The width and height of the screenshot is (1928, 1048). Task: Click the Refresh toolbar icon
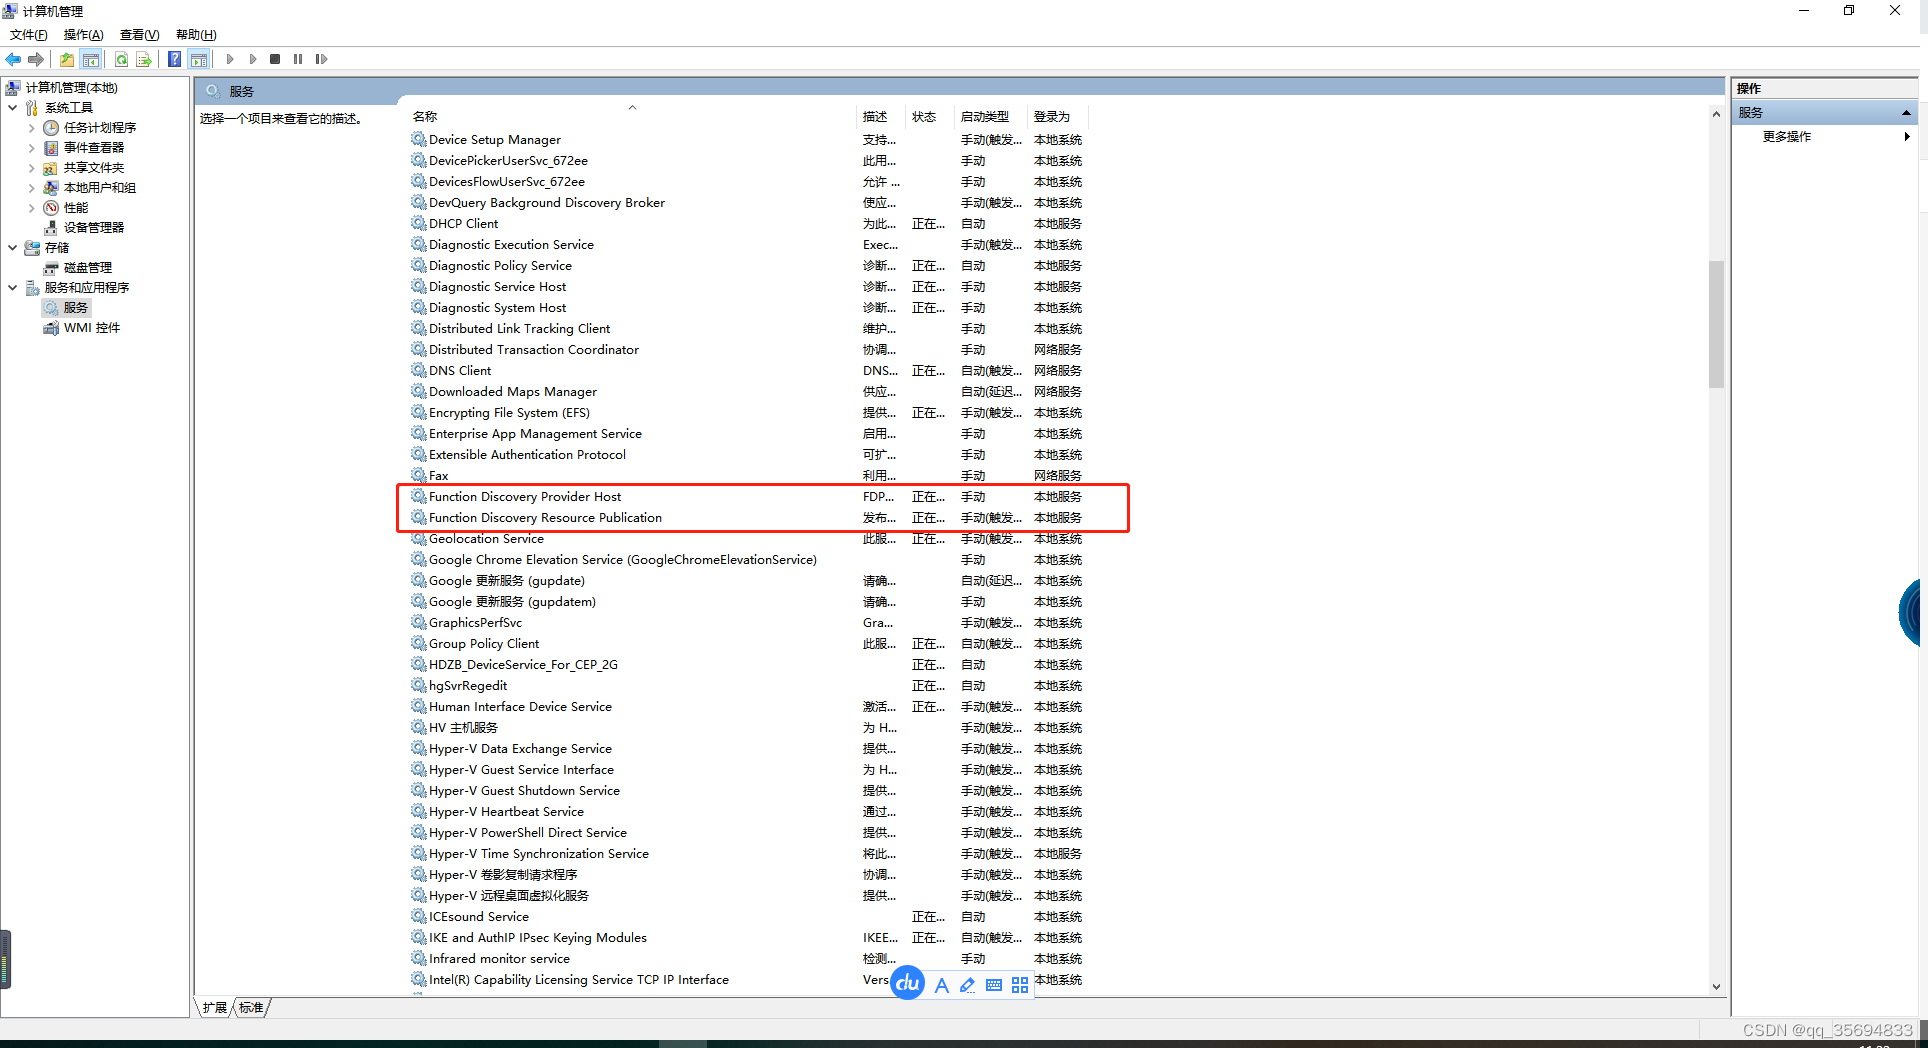[121, 59]
